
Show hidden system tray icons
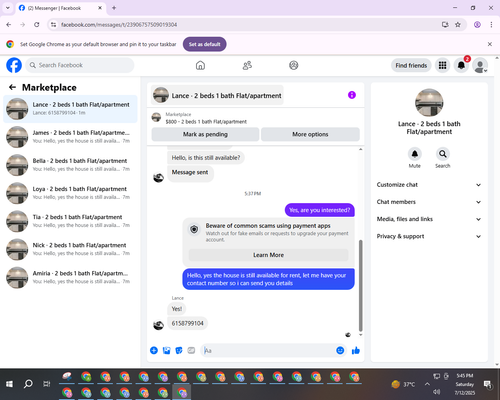point(427,384)
